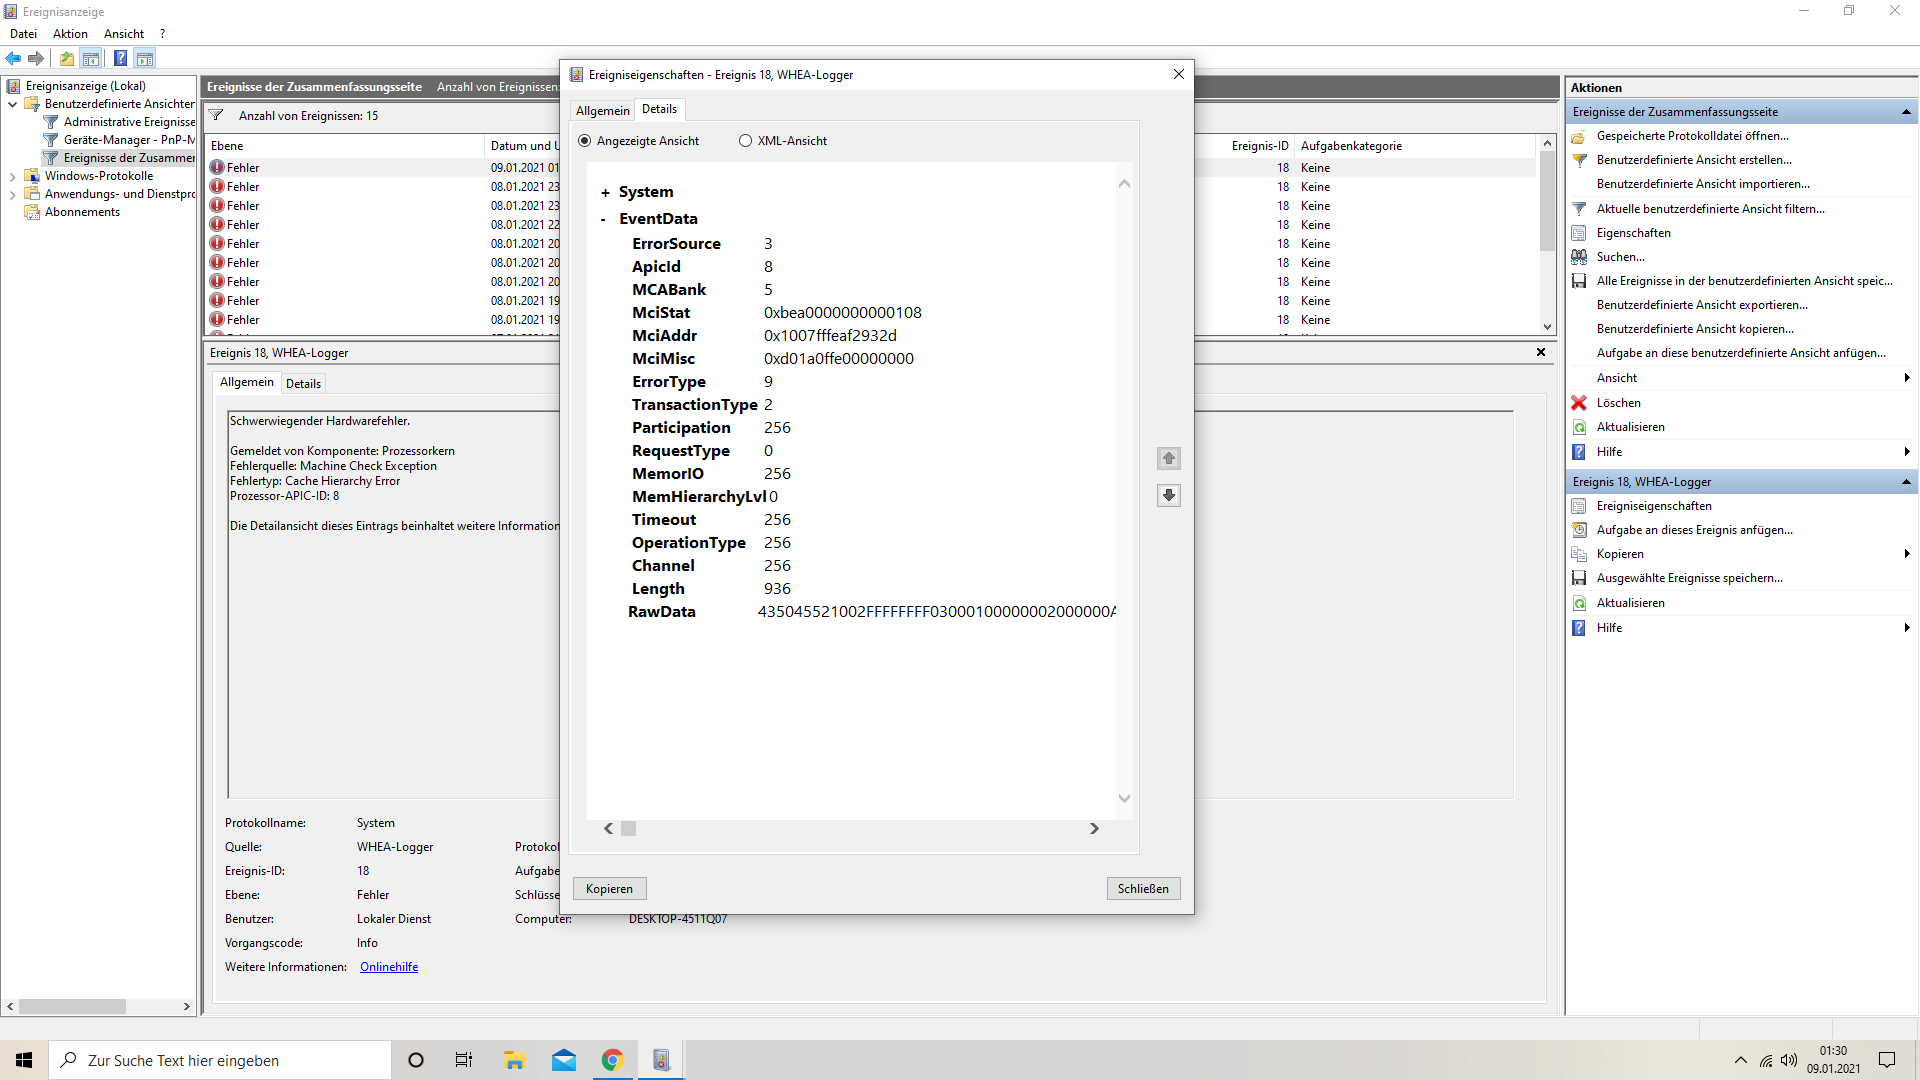Expand the System node
Image resolution: width=1920 pixels, height=1080 pixels.
click(x=605, y=193)
